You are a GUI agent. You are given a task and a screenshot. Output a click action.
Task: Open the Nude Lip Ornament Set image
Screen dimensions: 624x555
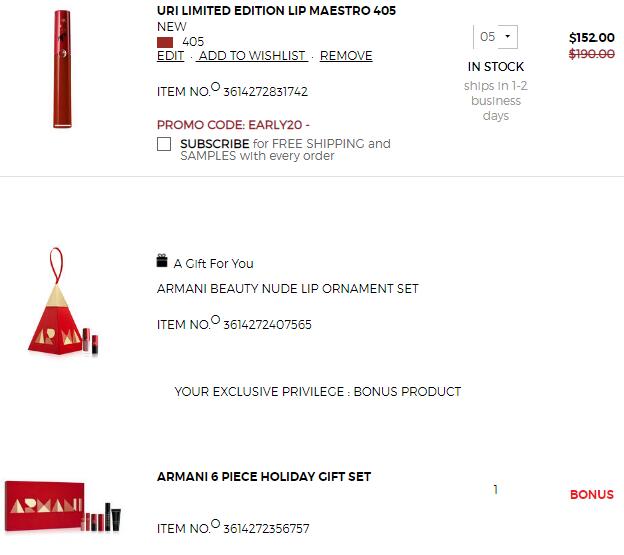(63, 302)
